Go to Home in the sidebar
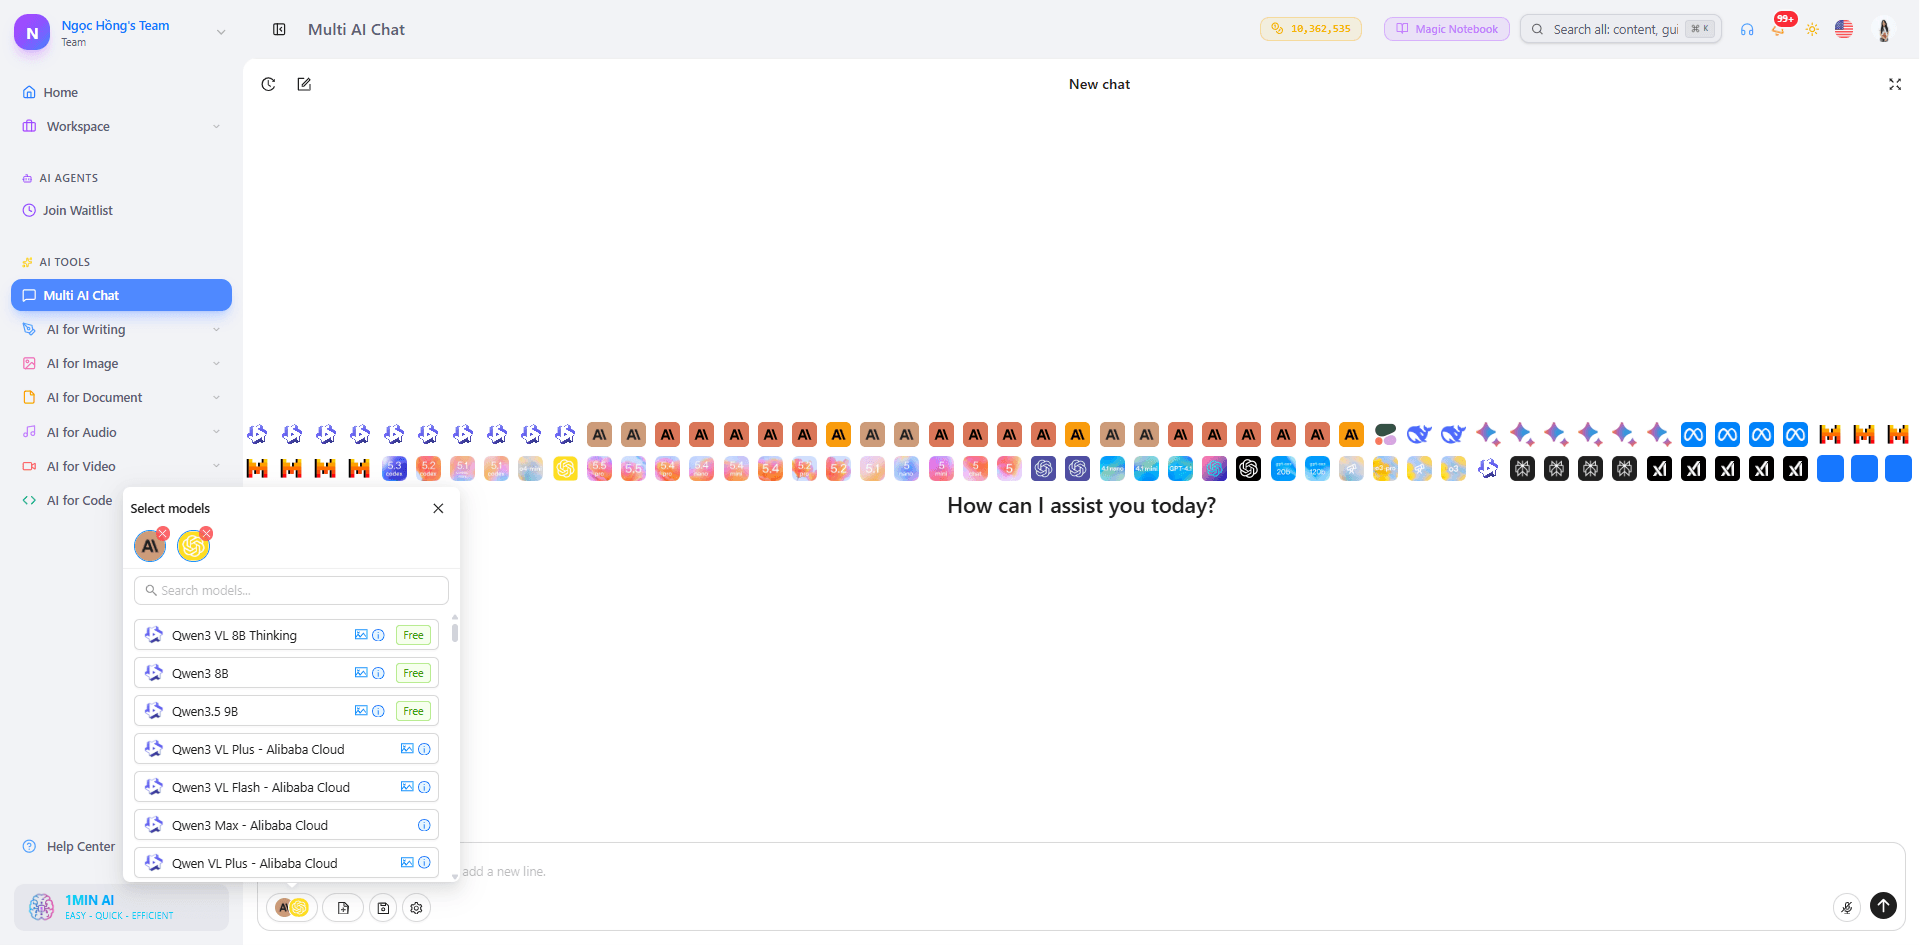The width and height of the screenshot is (1920, 945). tap(60, 92)
